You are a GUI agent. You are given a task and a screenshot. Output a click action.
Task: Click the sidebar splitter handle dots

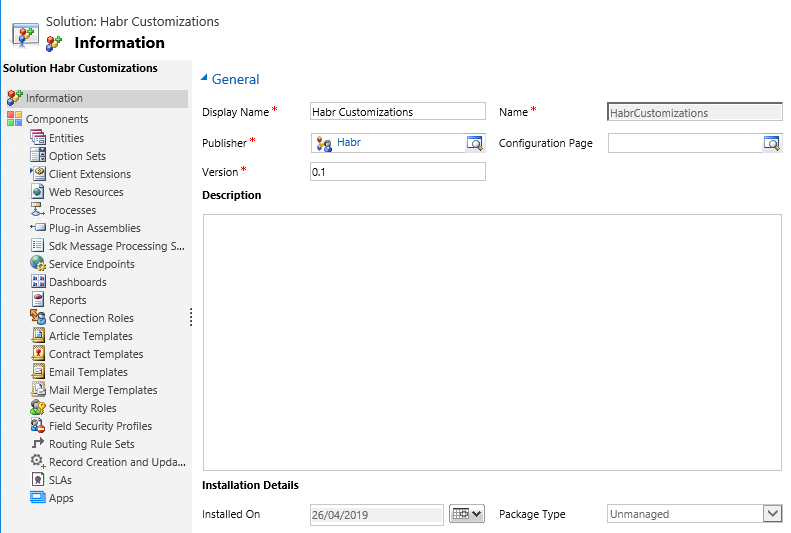[191, 317]
